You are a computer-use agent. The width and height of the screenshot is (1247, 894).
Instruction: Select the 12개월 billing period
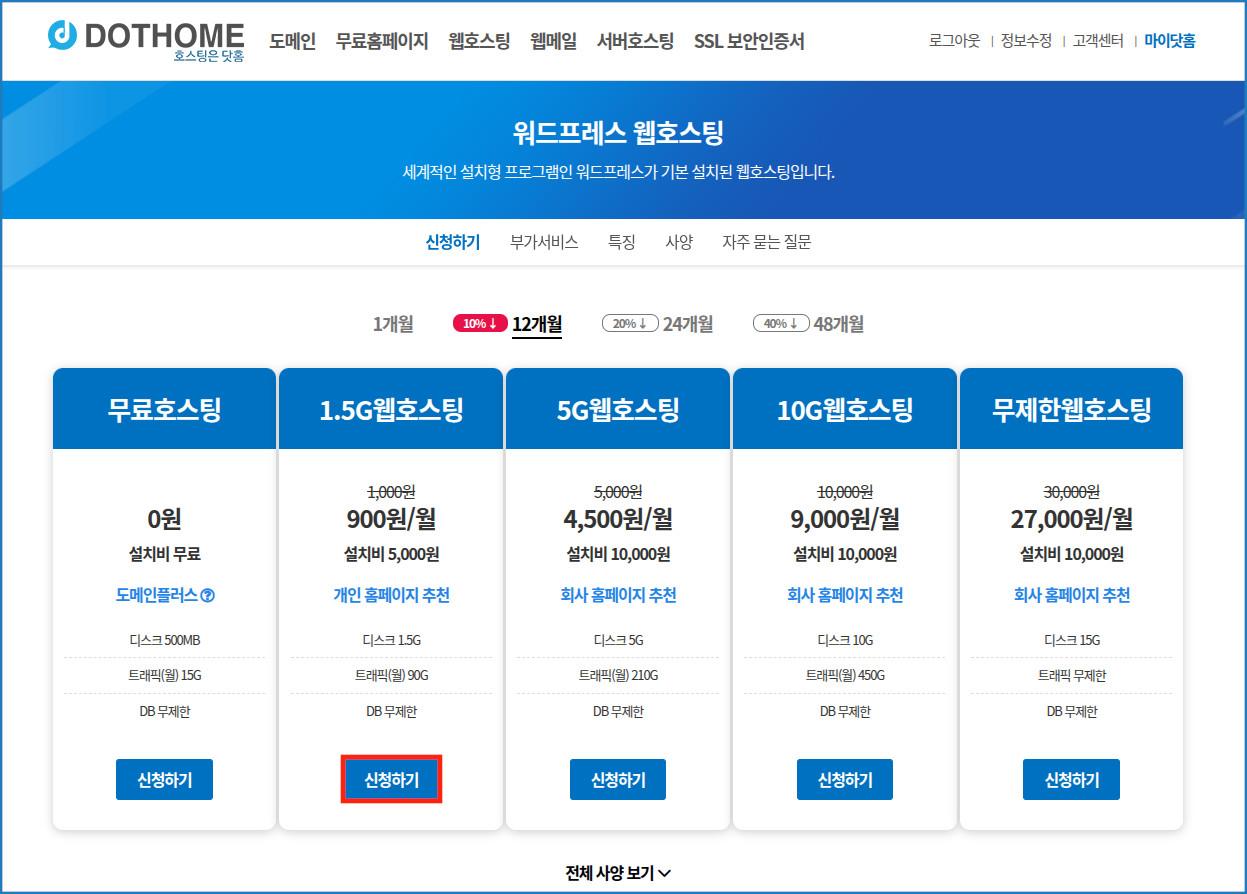point(537,324)
